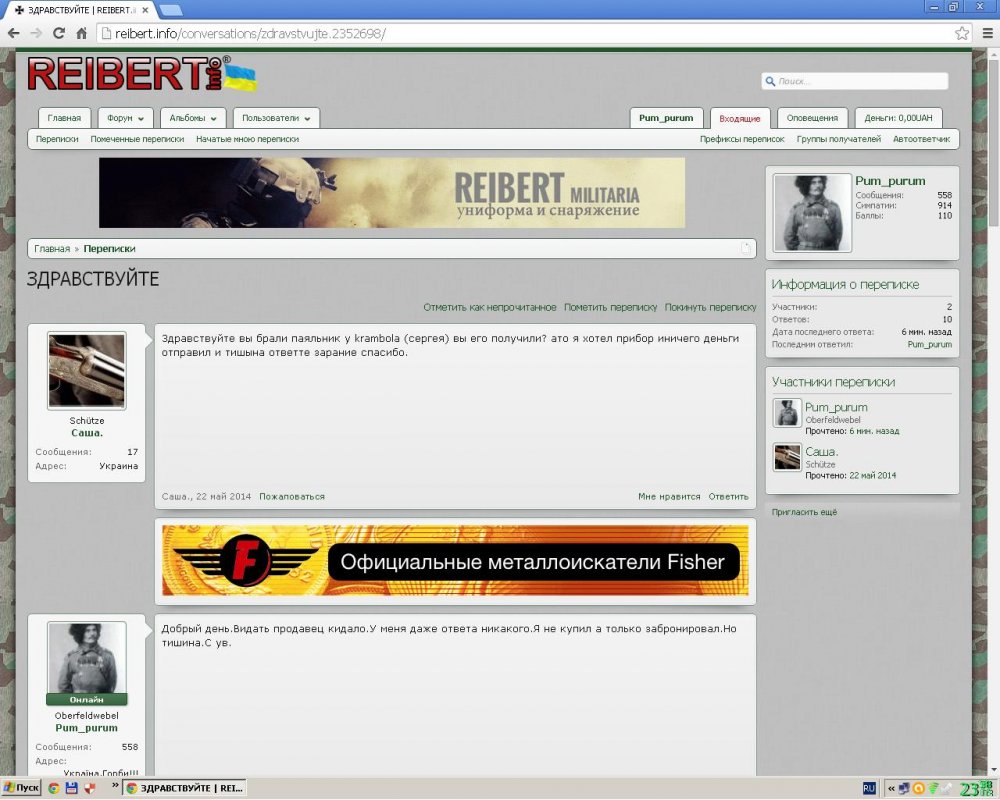
Task: Click the RSS page icon in breadcrumb bar
Action: (x=746, y=248)
